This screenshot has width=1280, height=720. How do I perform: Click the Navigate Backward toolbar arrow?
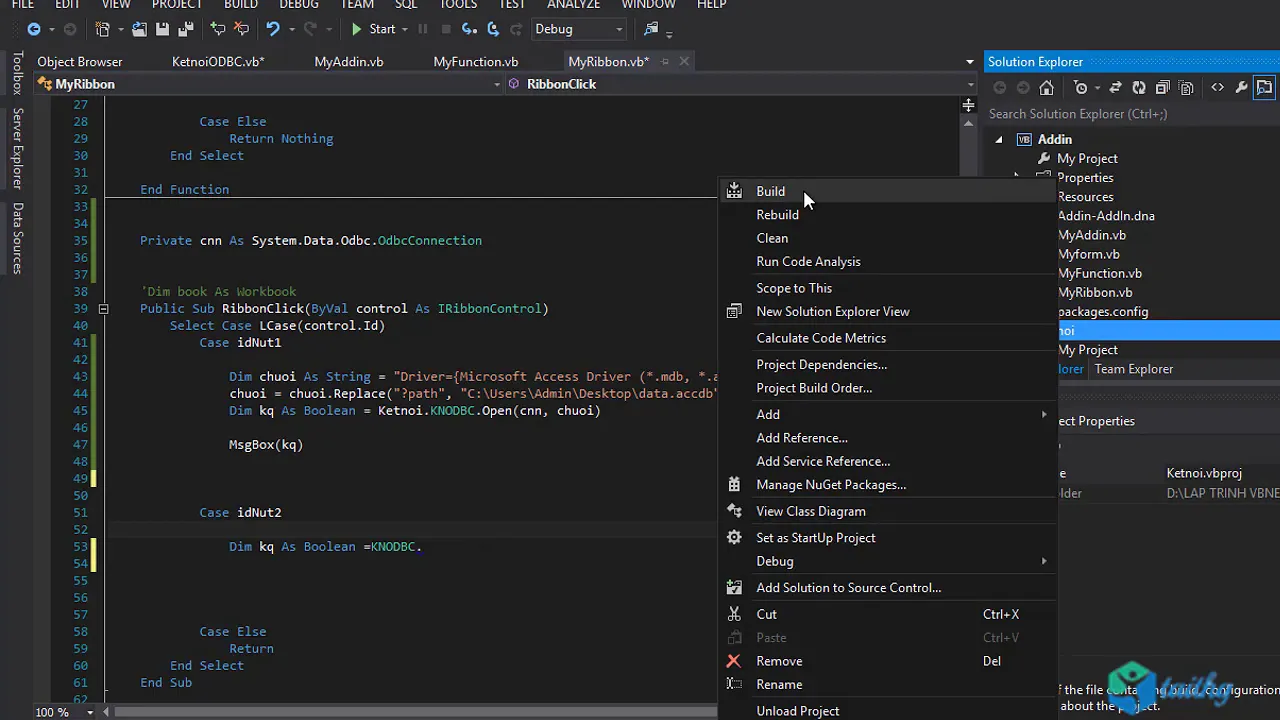coord(34,29)
